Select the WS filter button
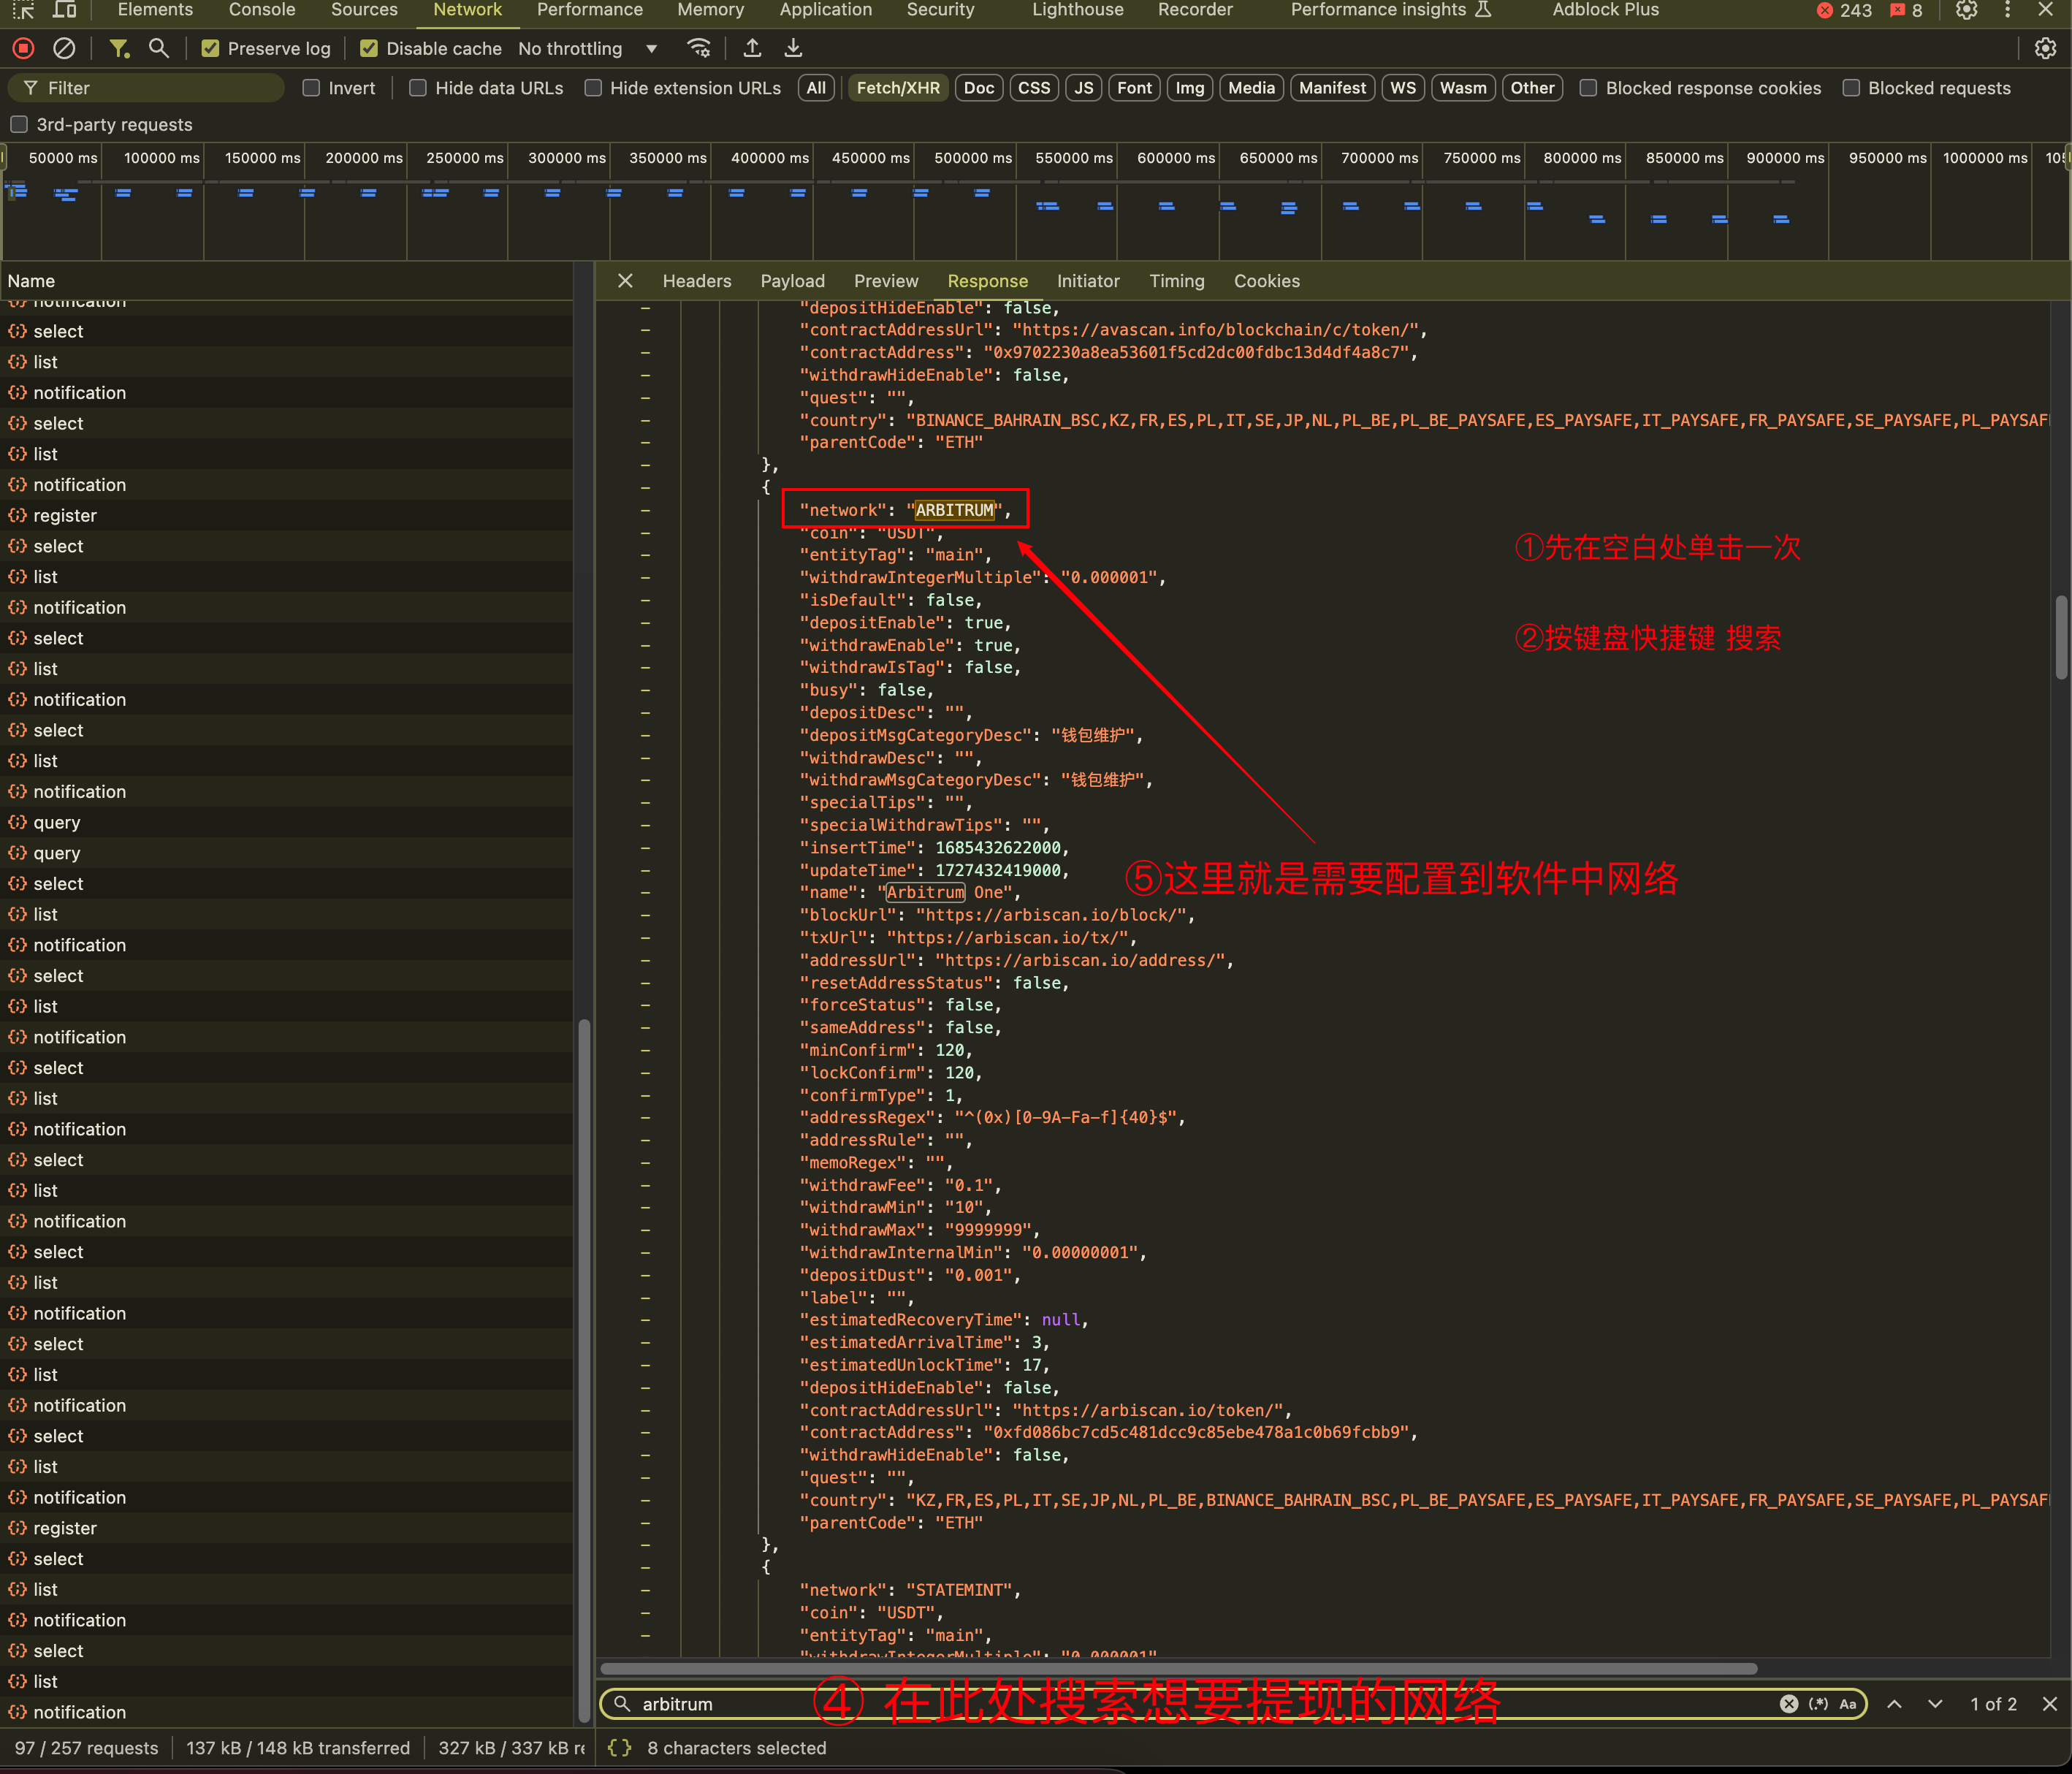The image size is (2072, 1774). 1402,88
